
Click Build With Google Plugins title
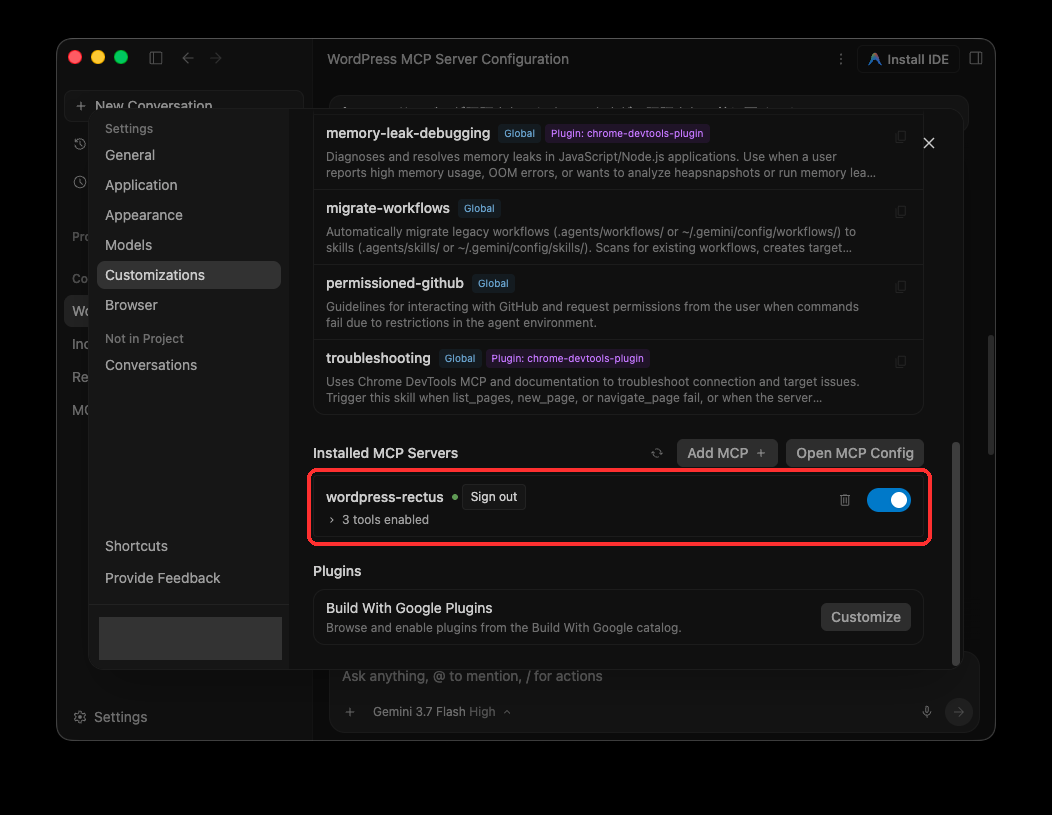tap(409, 608)
